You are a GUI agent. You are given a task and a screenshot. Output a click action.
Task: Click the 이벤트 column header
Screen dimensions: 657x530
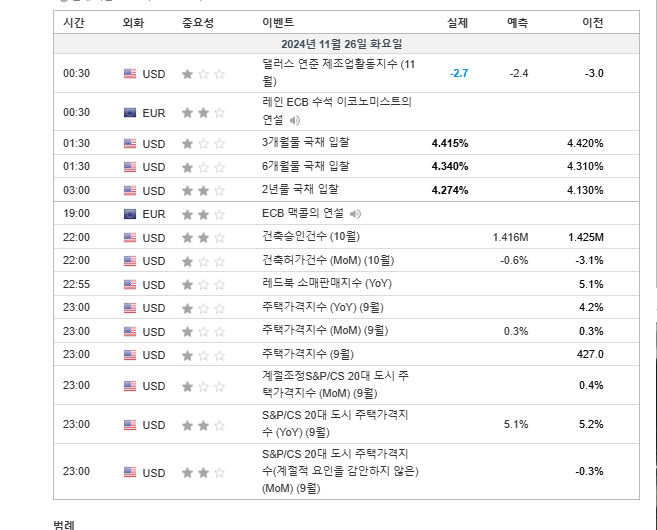(278, 22)
